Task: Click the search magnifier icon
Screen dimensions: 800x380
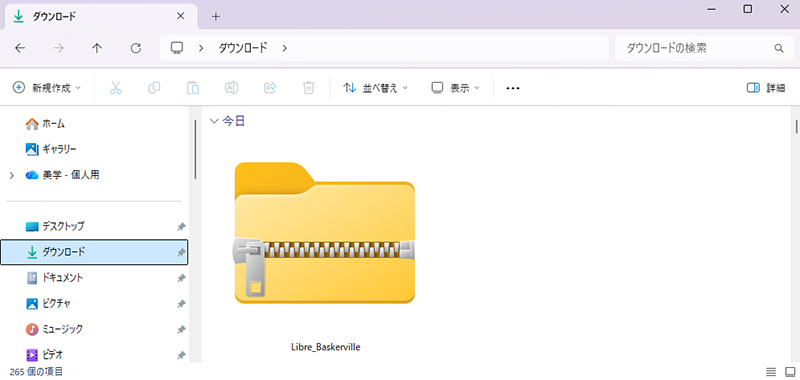Action: point(779,48)
